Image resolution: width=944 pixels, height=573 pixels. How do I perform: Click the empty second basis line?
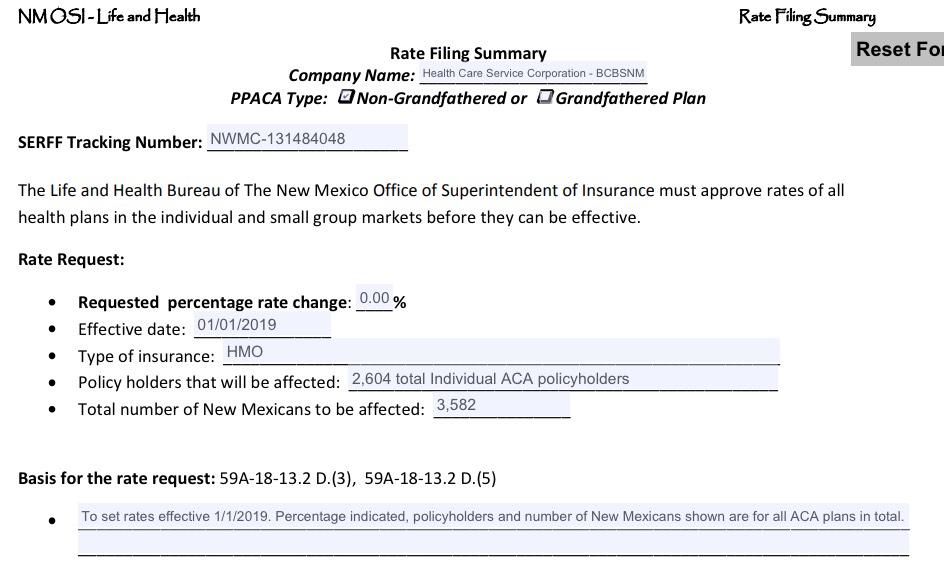click(x=493, y=543)
